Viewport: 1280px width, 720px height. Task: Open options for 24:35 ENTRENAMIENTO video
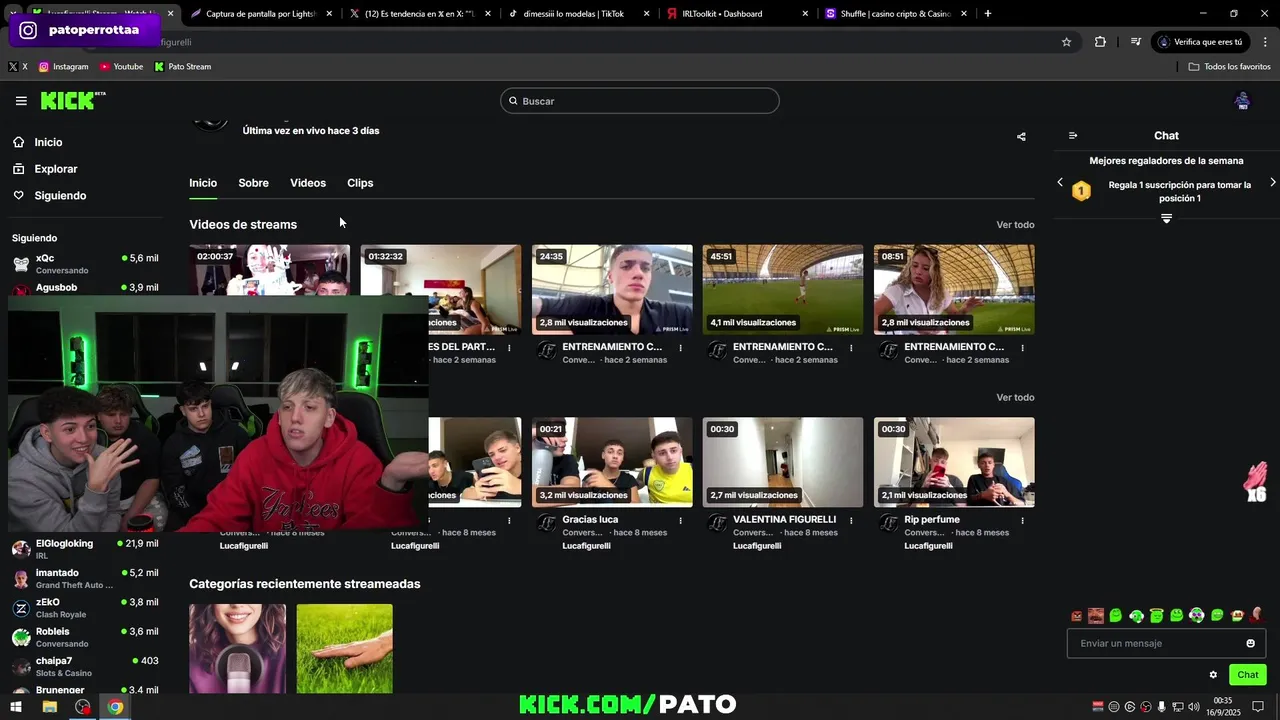point(681,348)
